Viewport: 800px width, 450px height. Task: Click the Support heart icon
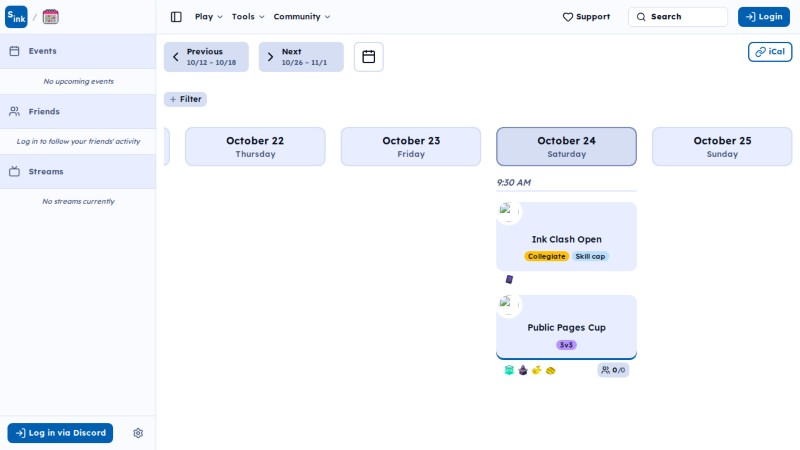coord(568,17)
